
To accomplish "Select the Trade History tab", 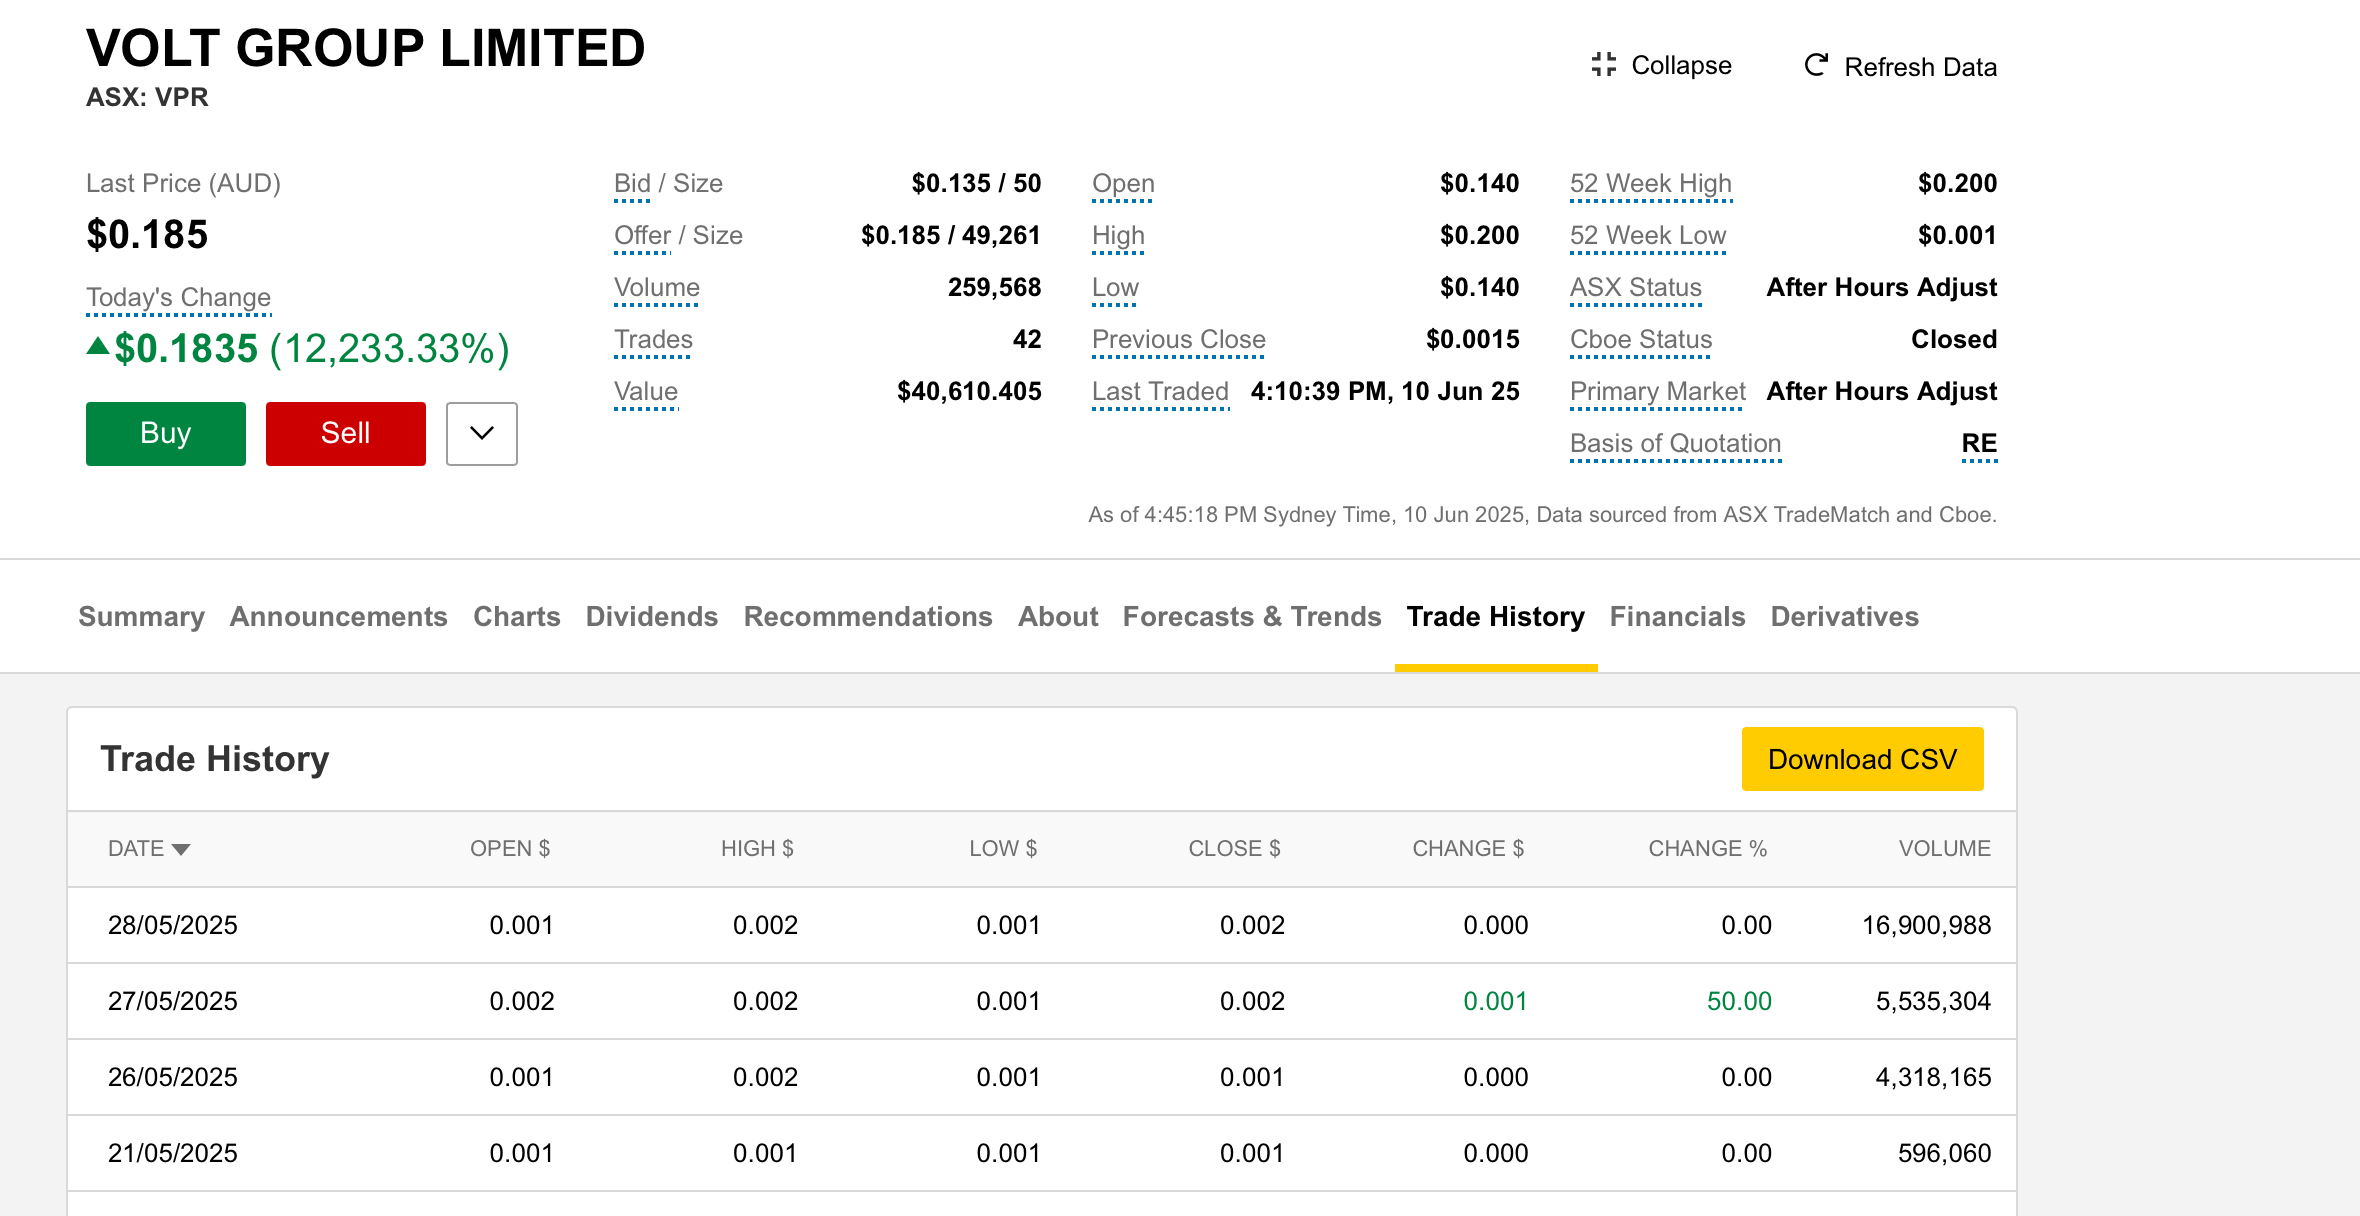I will click(1496, 617).
